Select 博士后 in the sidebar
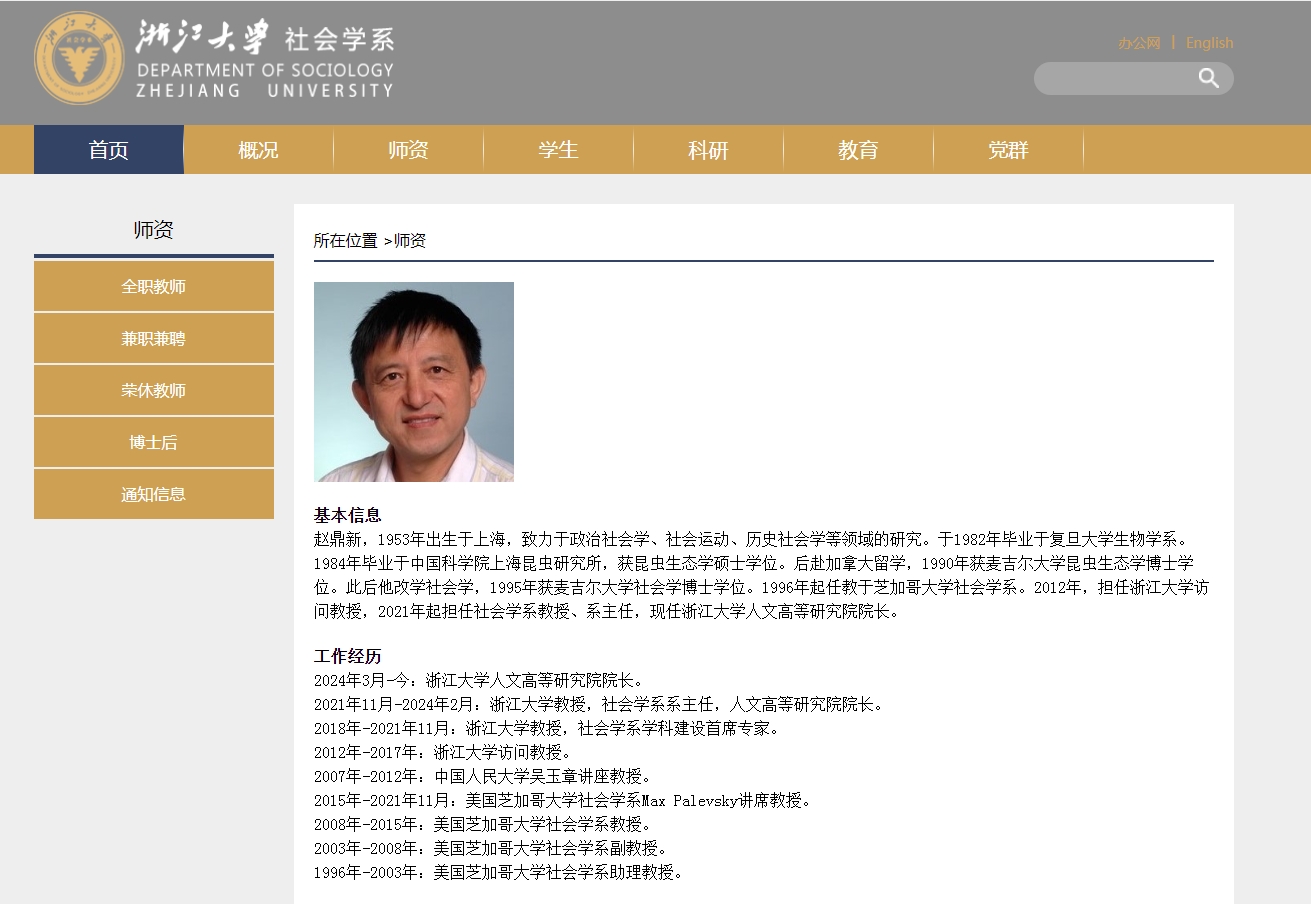Image resolution: width=1311 pixels, height=904 pixels. [x=154, y=443]
